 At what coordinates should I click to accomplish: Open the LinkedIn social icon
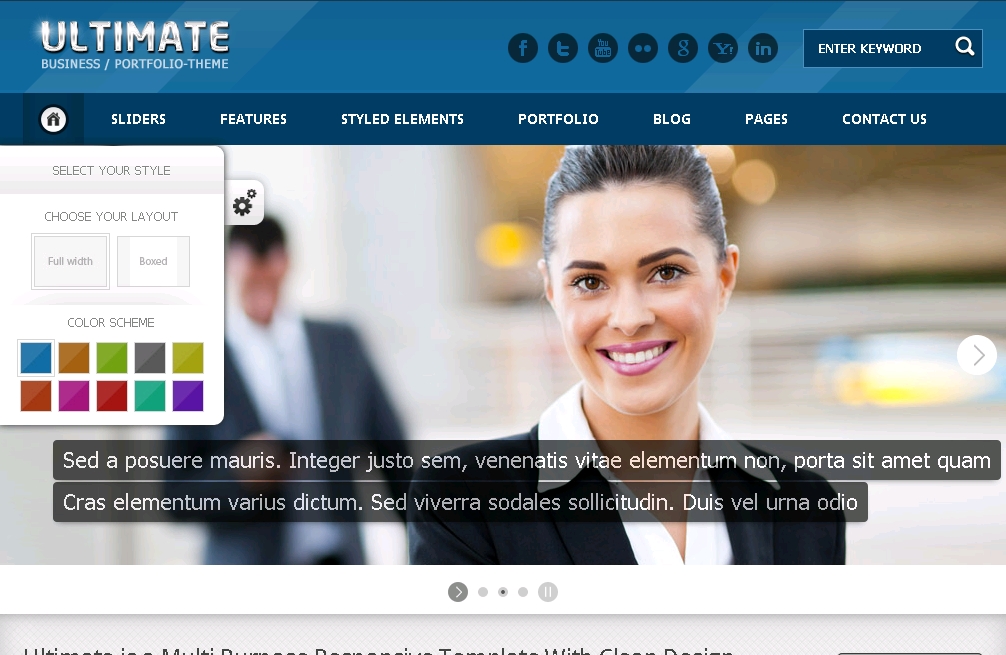pyautogui.click(x=763, y=48)
